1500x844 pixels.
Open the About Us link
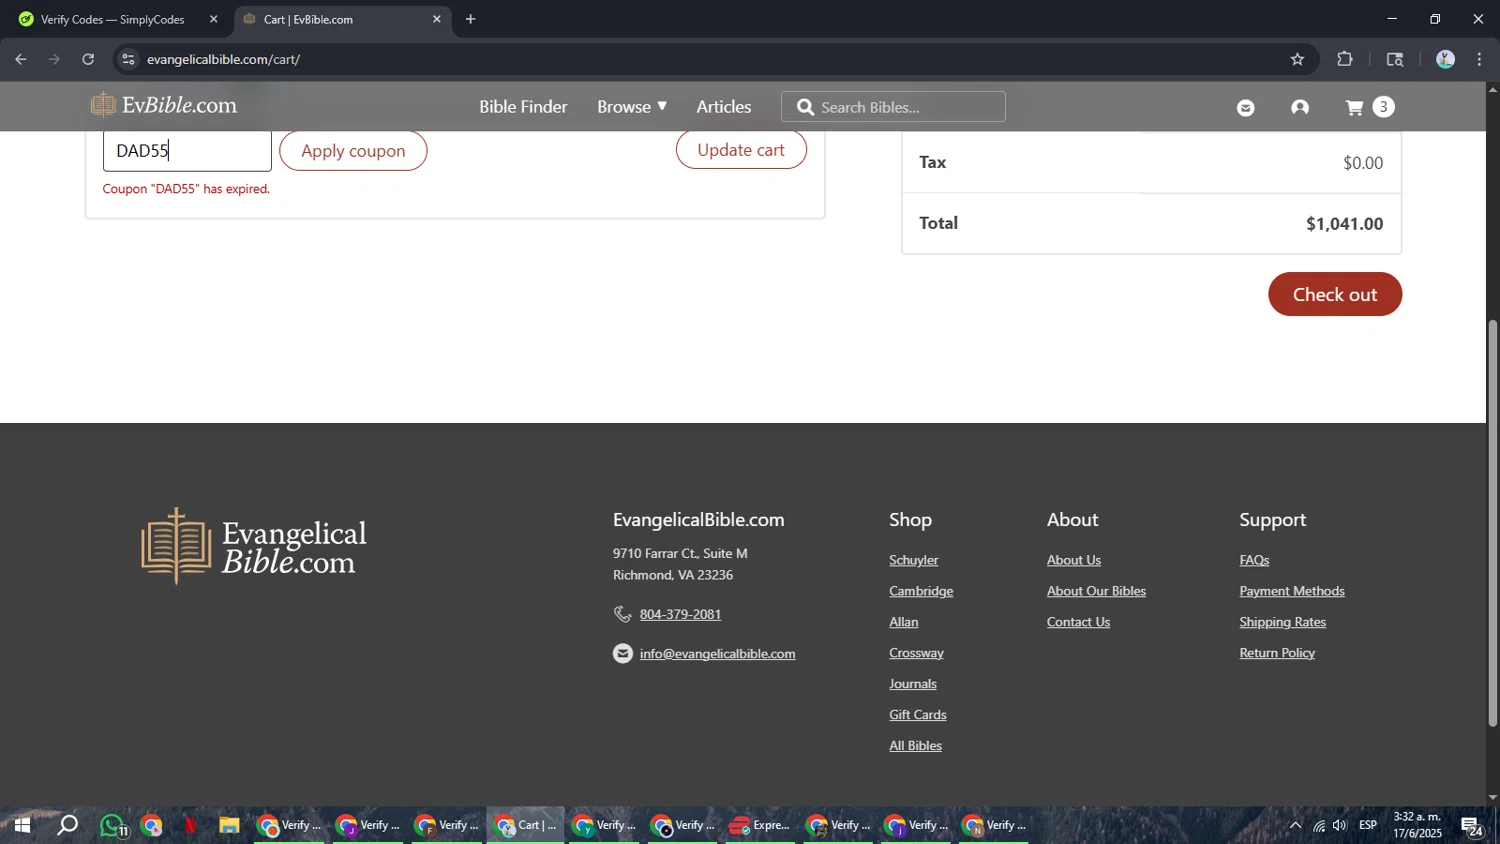(x=1074, y=560)
